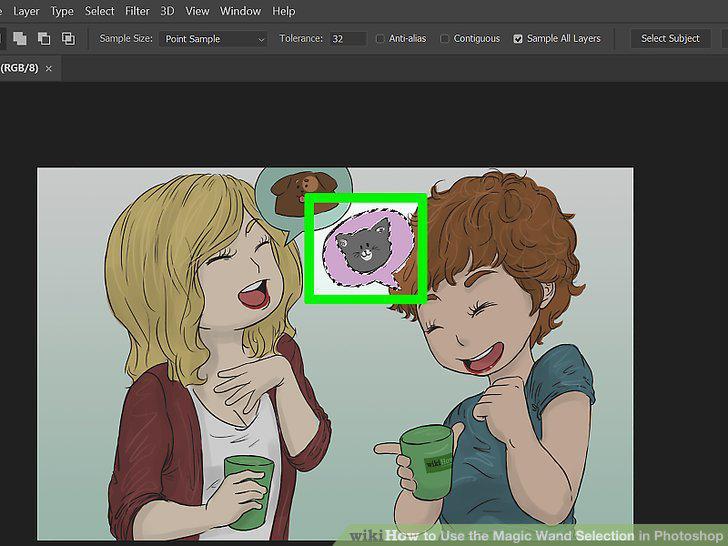Choose the Add to selection mode icon

20,39
